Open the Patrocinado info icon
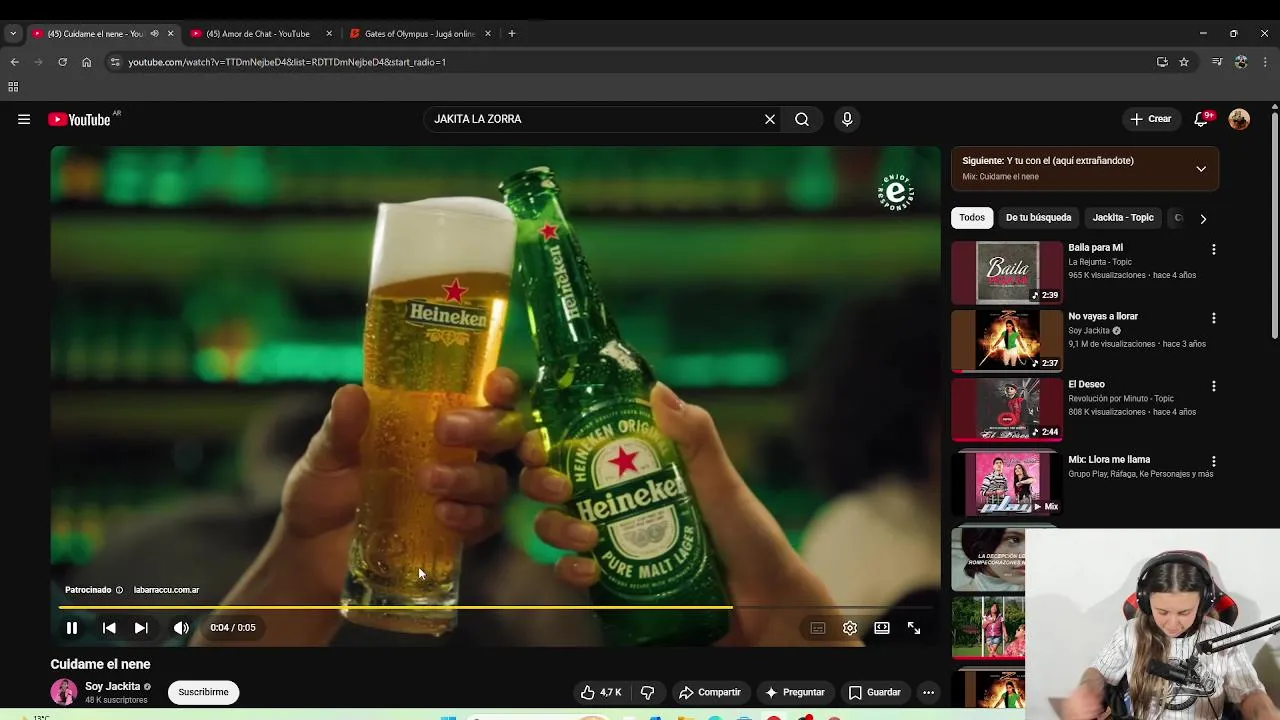The width and height of the screenshot is (1280, 720). tap(119, 590)
